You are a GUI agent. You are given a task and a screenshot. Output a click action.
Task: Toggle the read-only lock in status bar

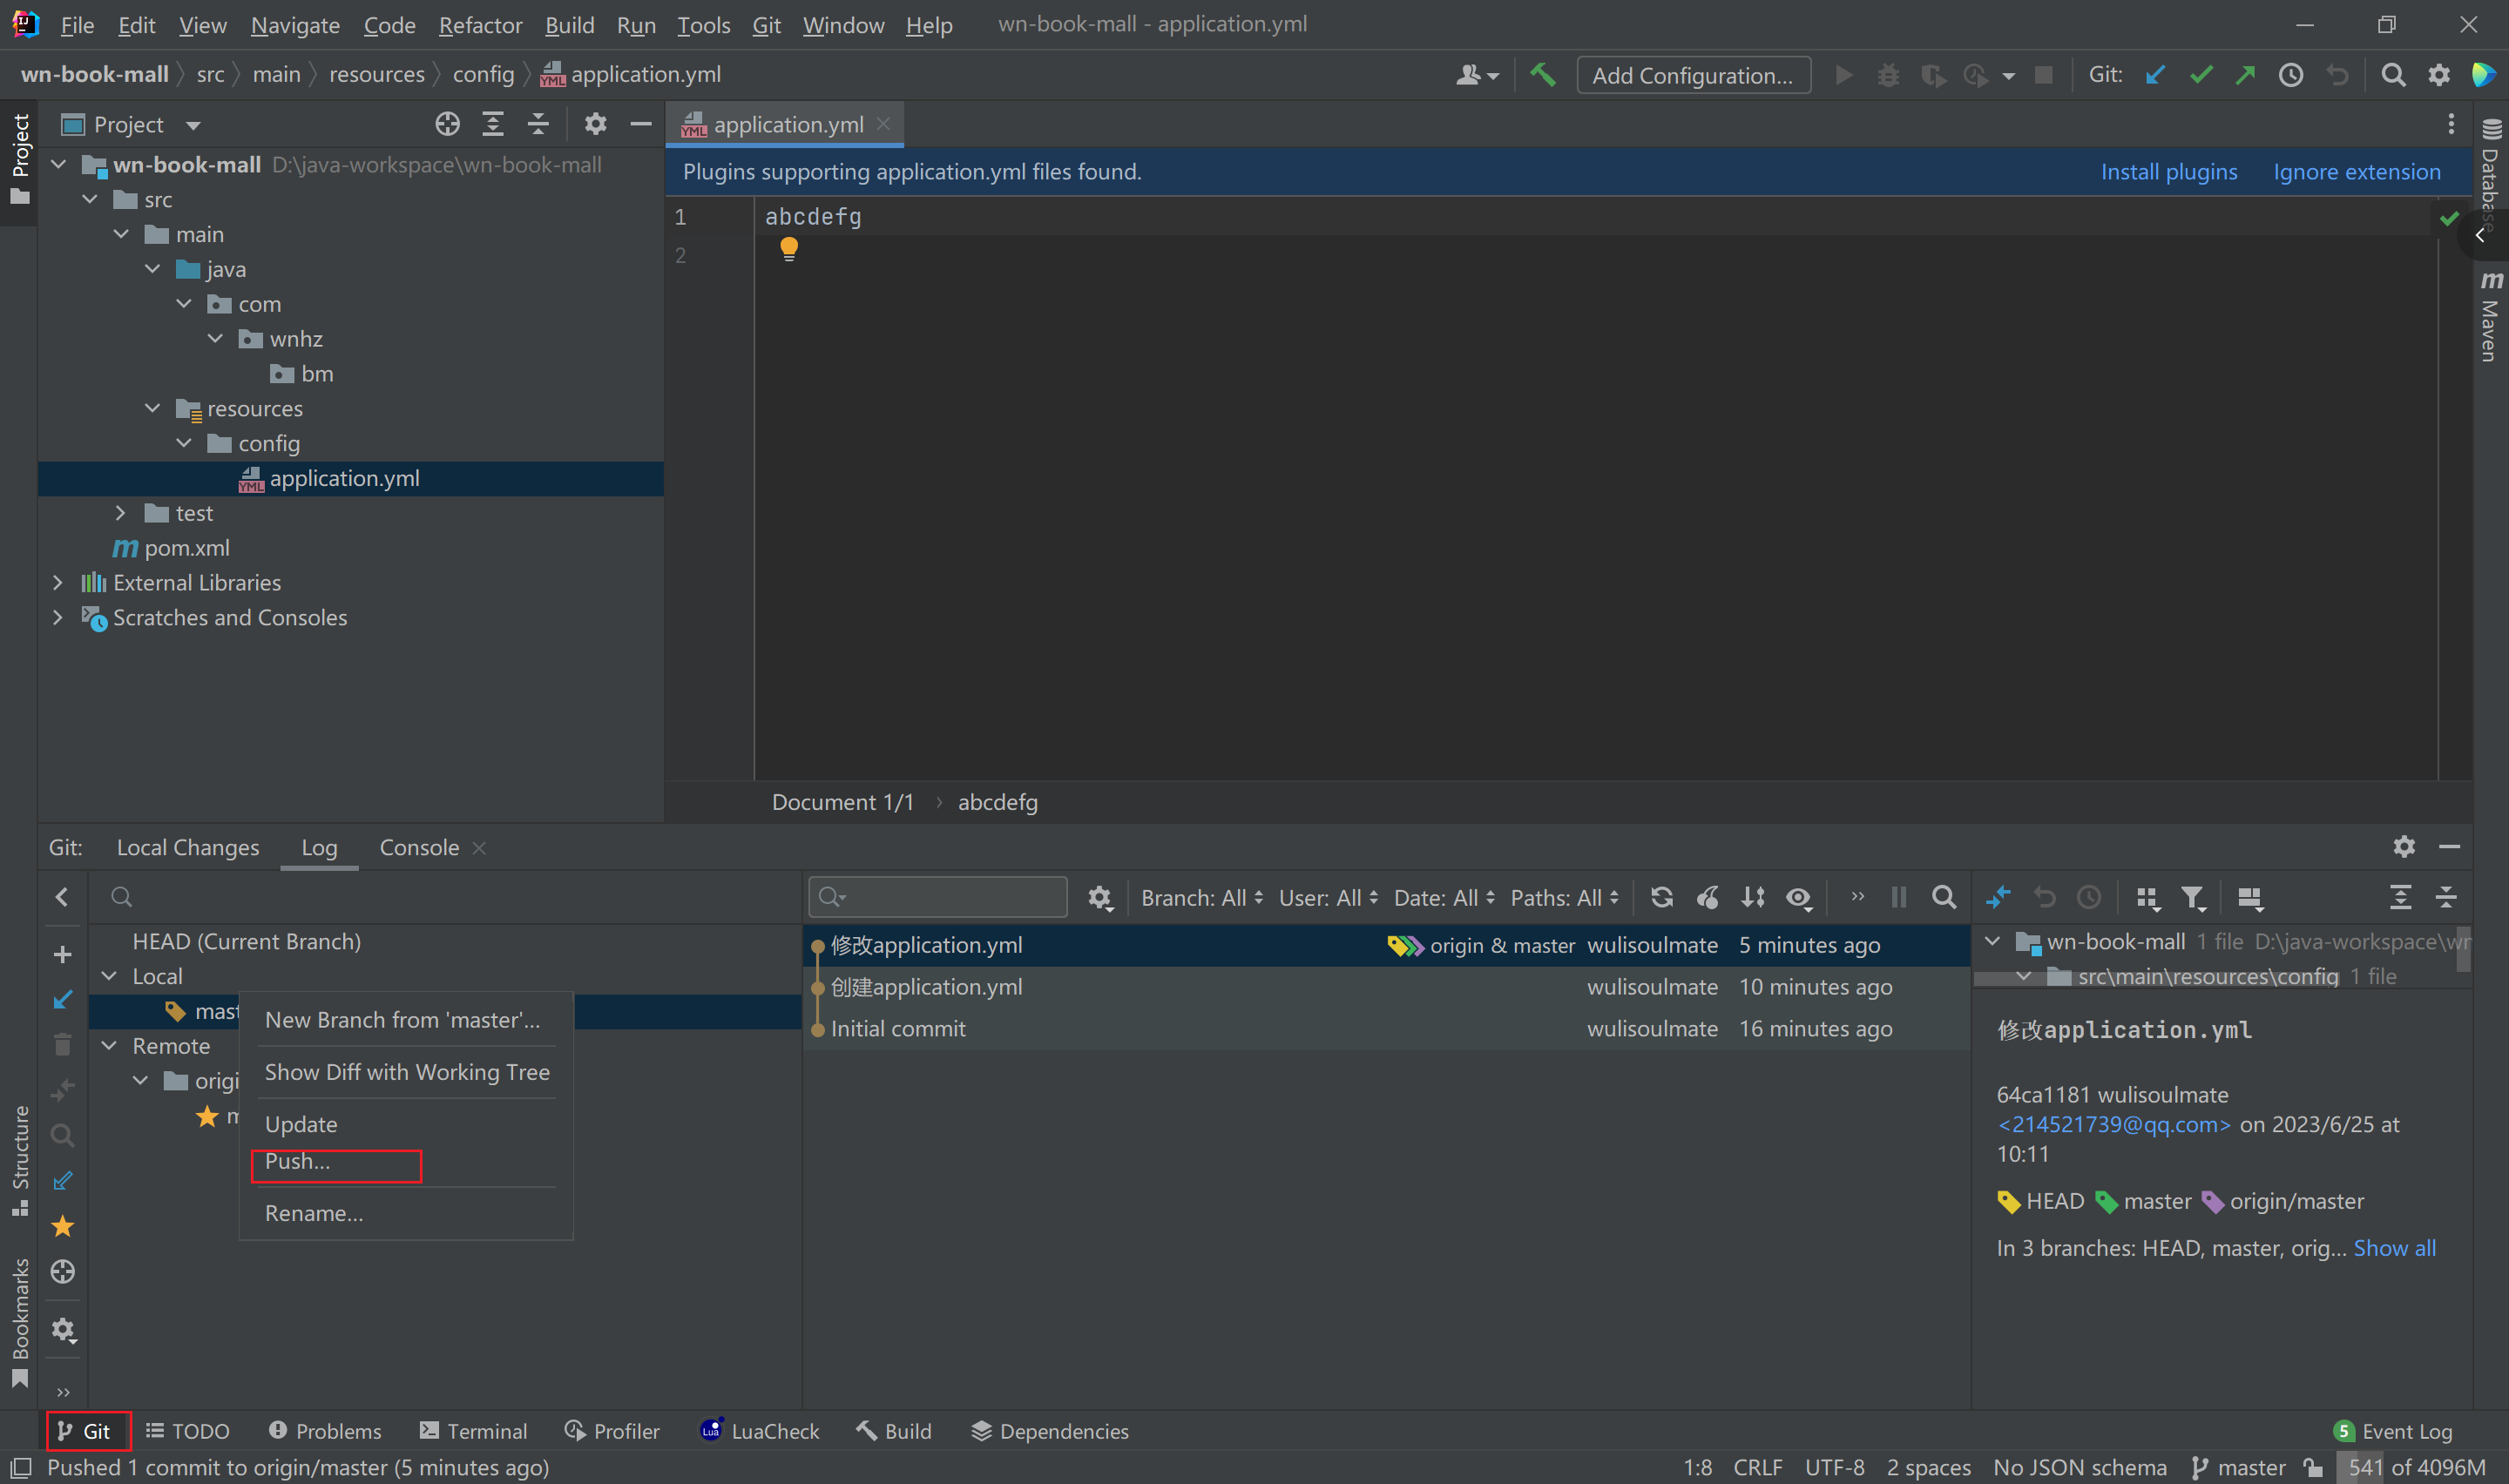(2313, 1467)
